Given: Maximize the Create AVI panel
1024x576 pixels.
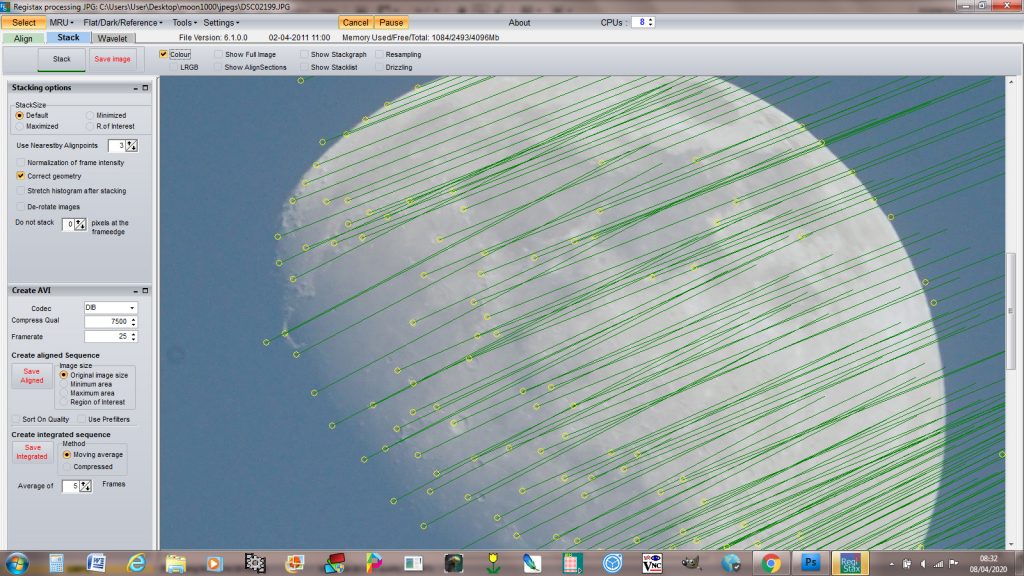Looking at the screenshot, I should coord(145,291).
